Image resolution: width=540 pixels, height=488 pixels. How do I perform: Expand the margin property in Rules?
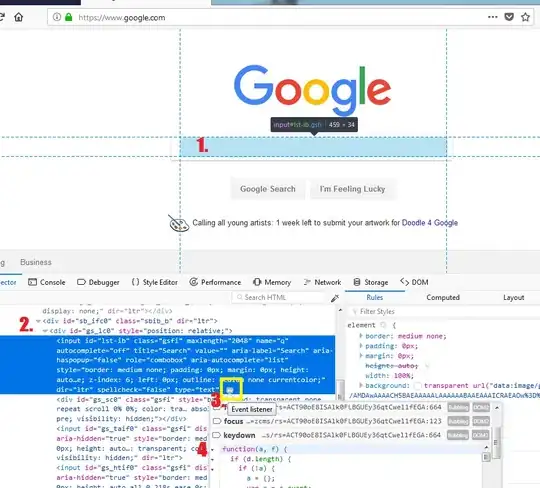(361, 356)
